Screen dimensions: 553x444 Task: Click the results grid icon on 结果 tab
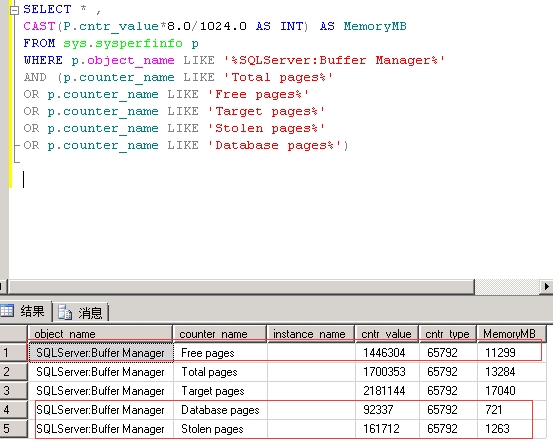(x=7, y=311)
